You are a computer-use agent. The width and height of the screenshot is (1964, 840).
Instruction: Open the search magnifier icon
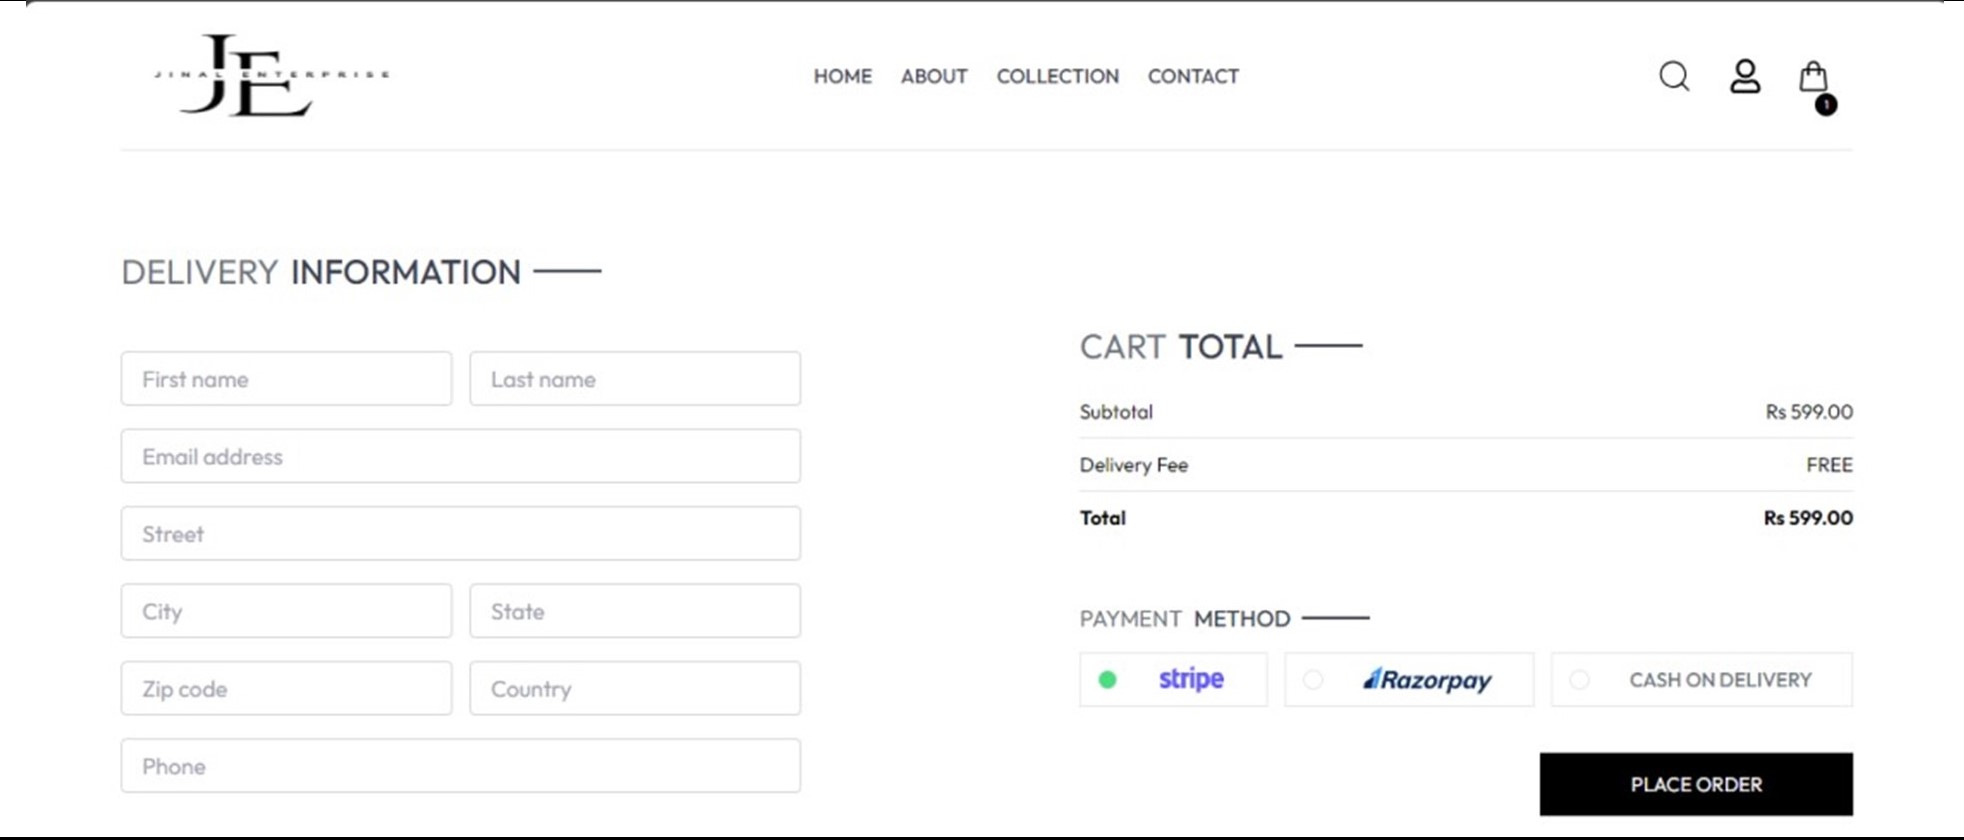(1674, 76)
